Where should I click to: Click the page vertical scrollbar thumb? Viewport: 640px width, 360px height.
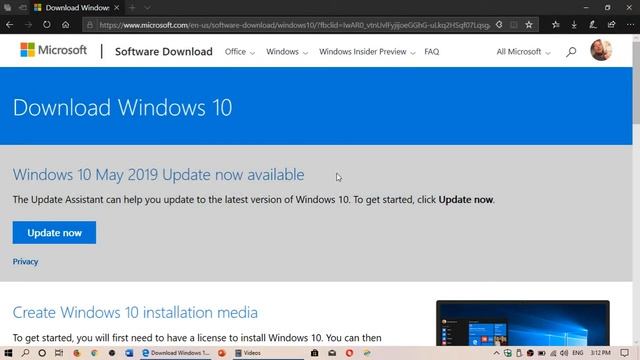(636, 82)
